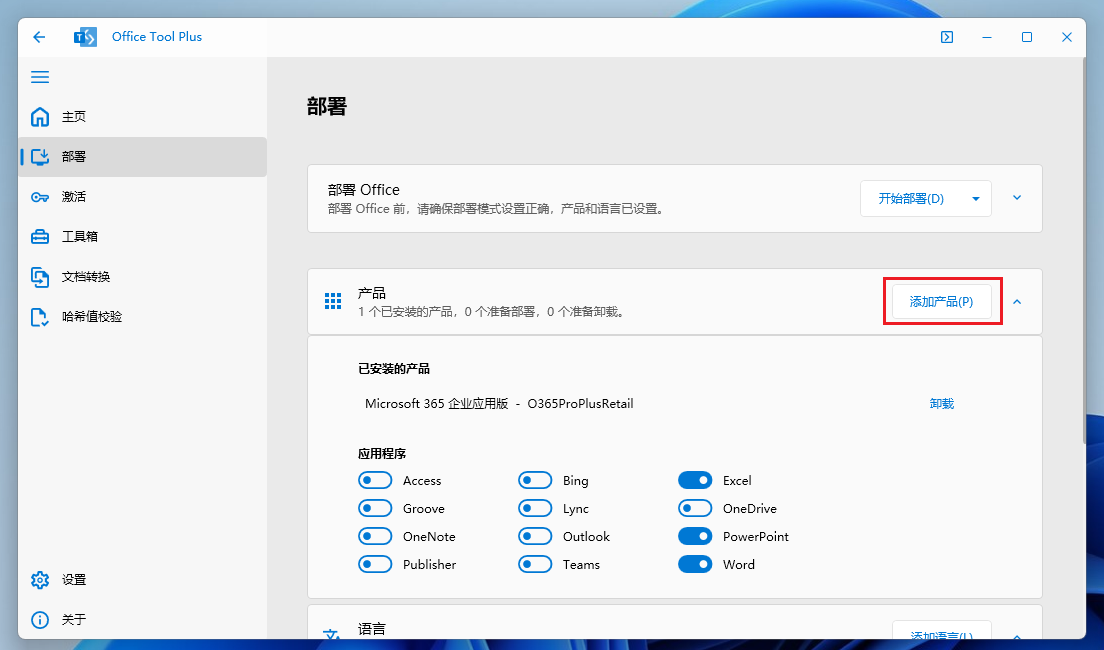
Task: Turn off the Word toggle
Action: click(x=695, y=564)
